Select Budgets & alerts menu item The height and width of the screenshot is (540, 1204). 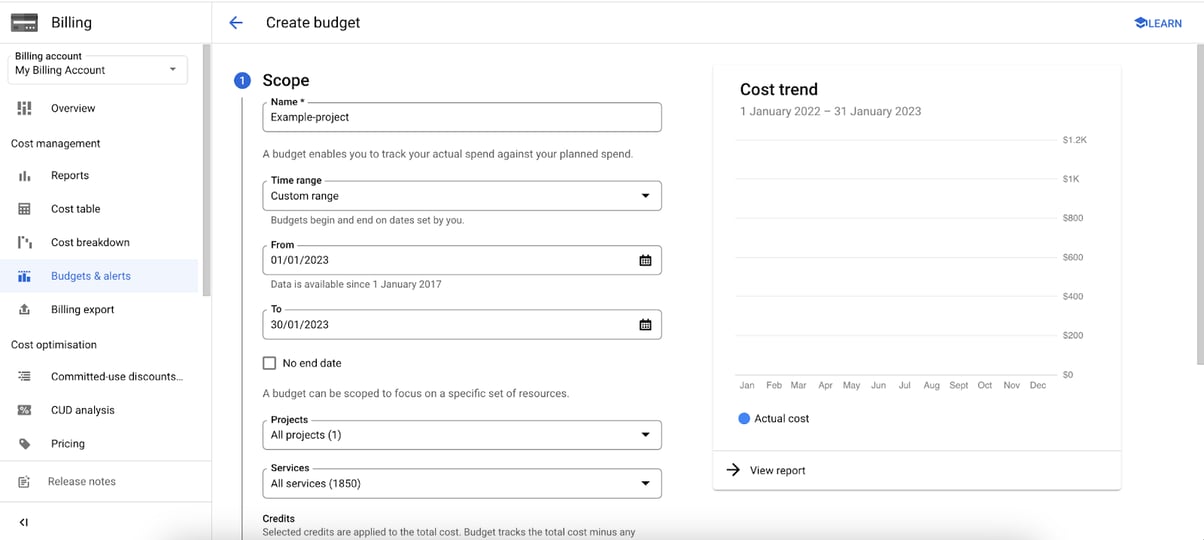(90, 276)
